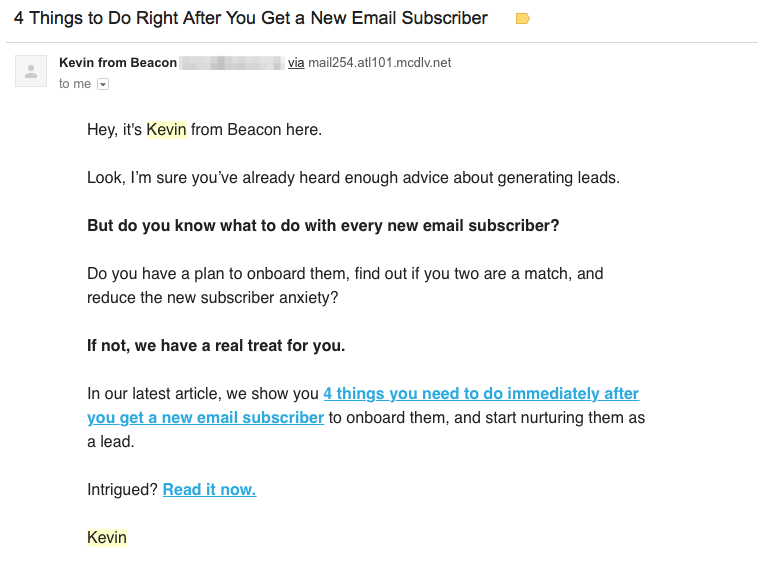This screenshot has width=758, height=567.
Task: Click bold sentence "But do you know what to do"
Action: 323,226
